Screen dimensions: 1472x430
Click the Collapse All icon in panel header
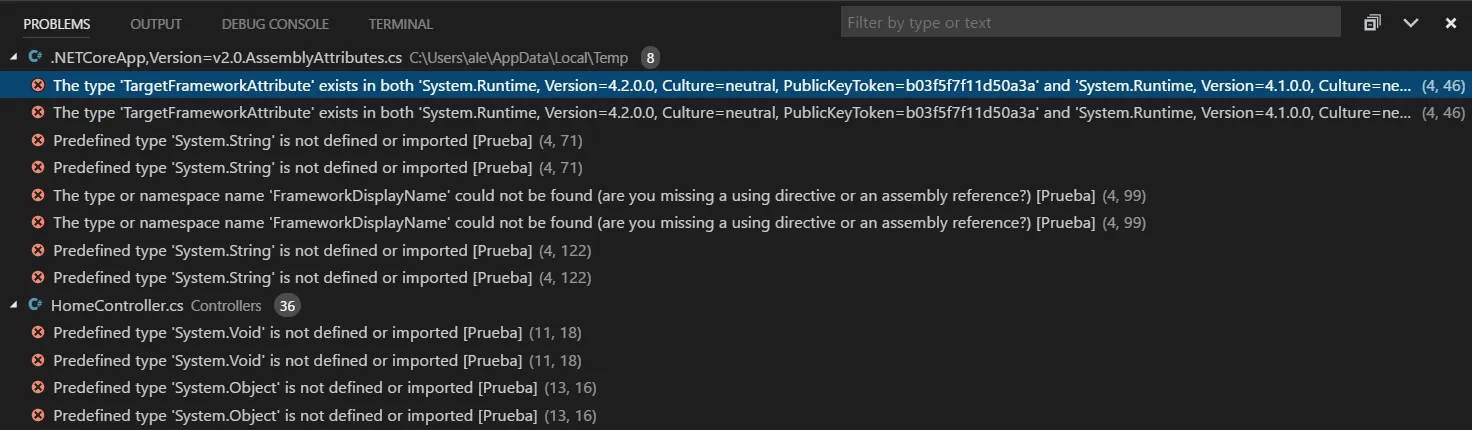tap(1372, 23)
